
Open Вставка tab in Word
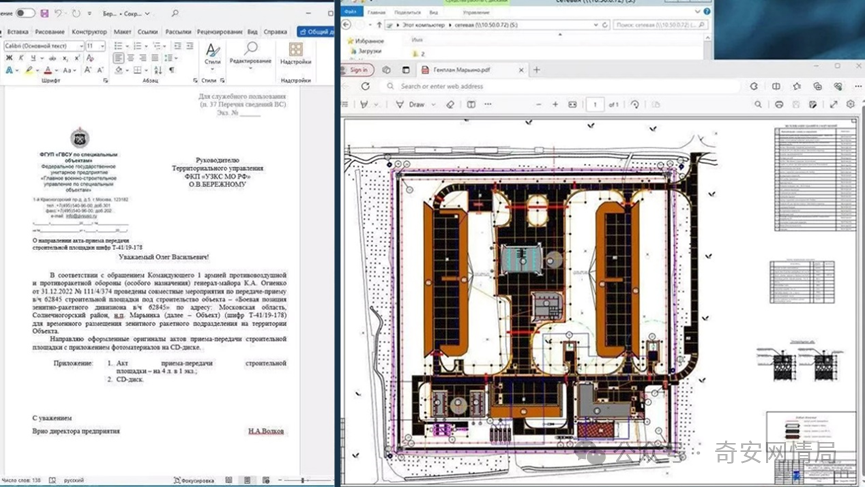(18, 32)
